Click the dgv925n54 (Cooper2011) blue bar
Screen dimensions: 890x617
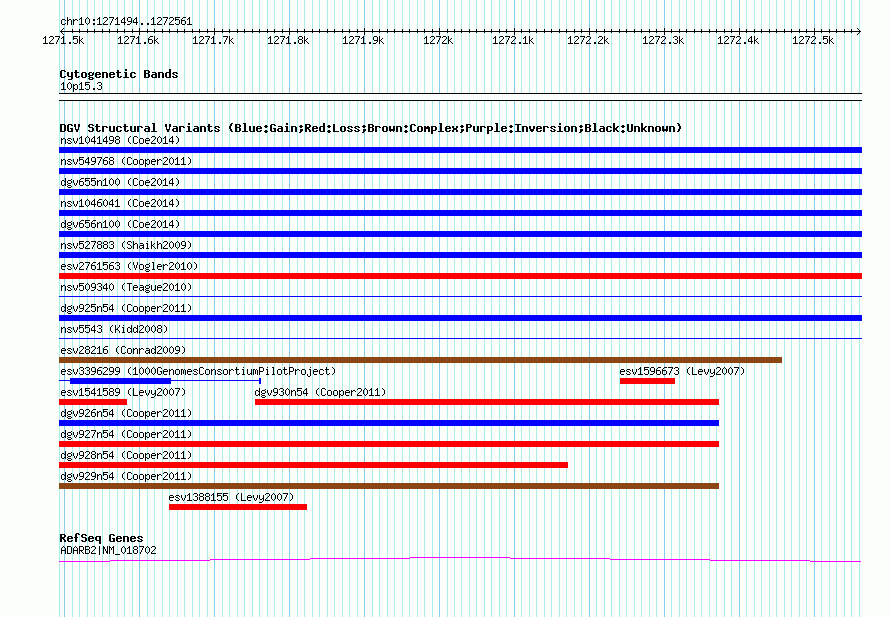point(460,318)
